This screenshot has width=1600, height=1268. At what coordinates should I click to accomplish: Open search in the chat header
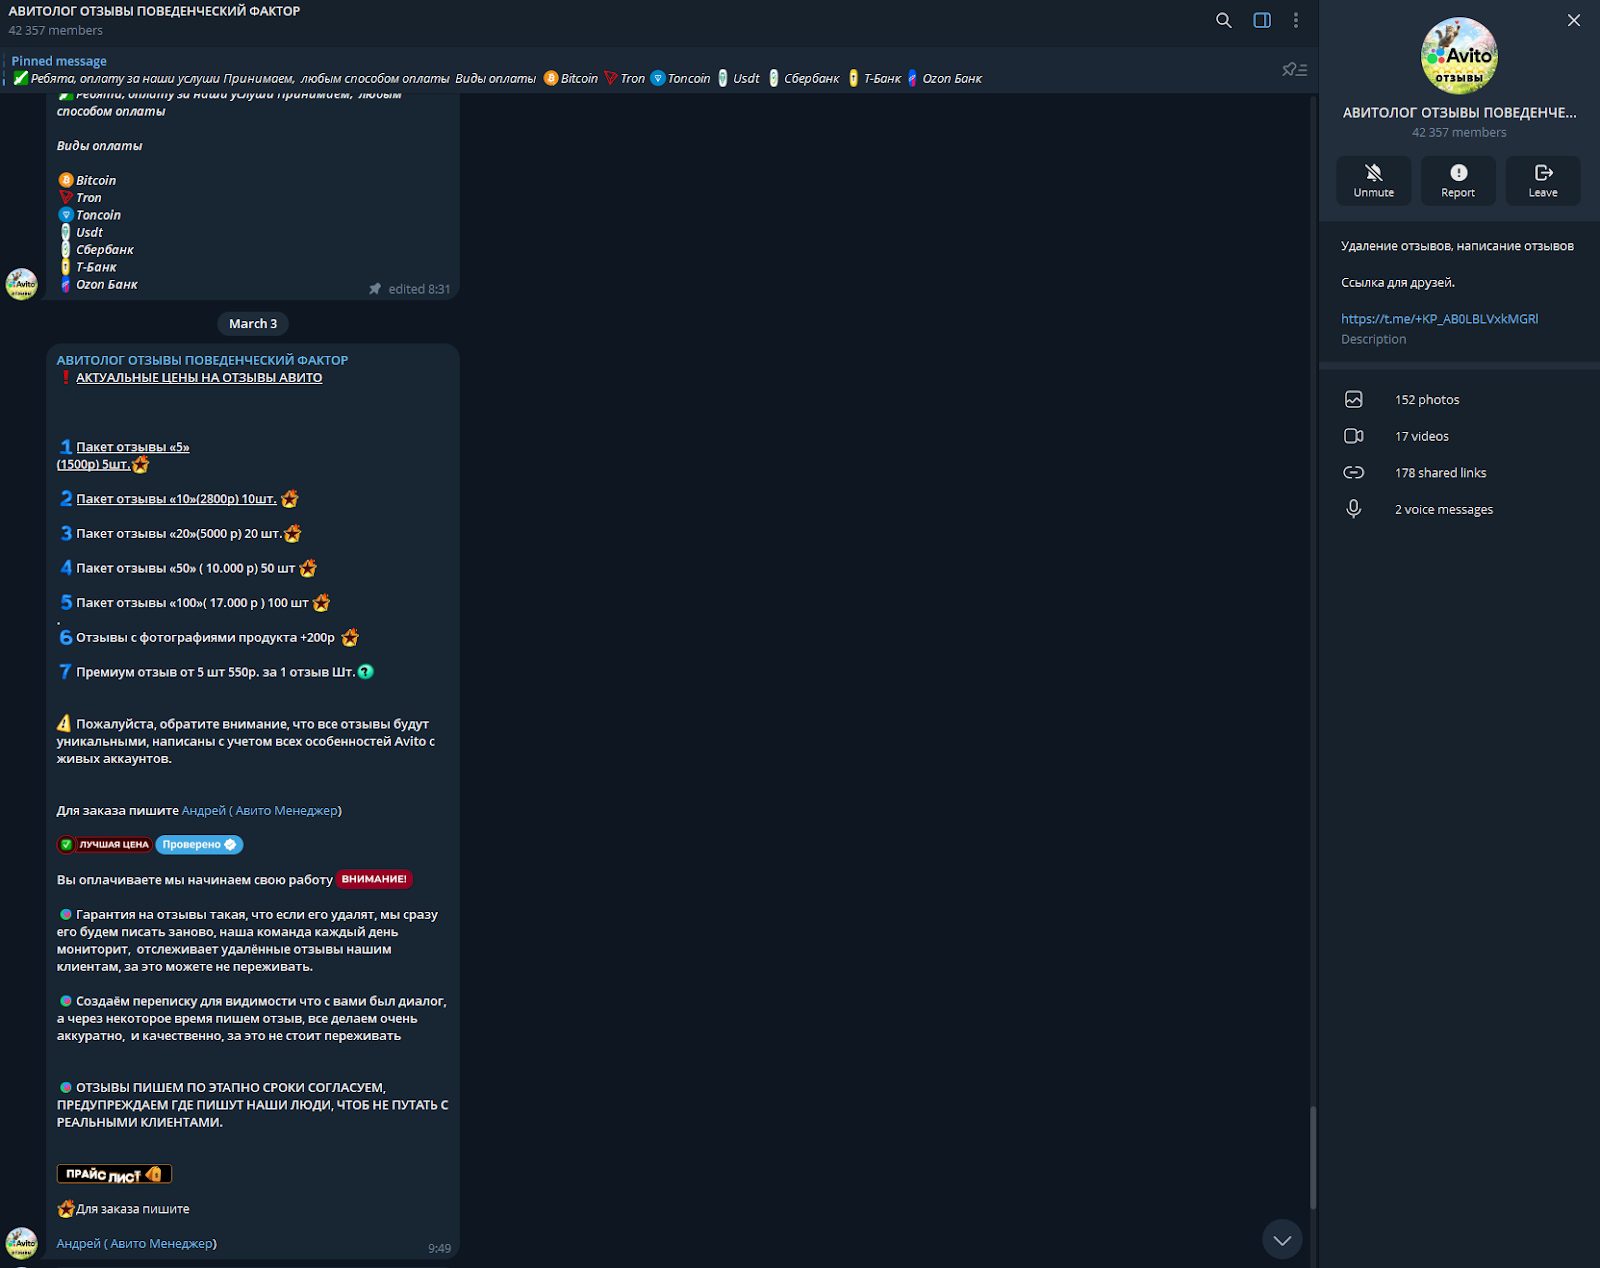click(1223, 20)
